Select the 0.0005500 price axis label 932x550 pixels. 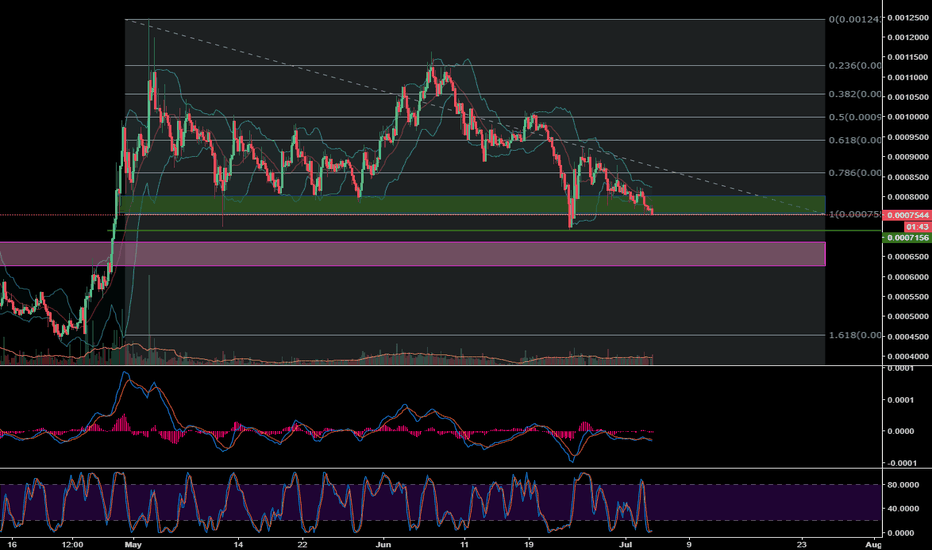coord(908,297)
